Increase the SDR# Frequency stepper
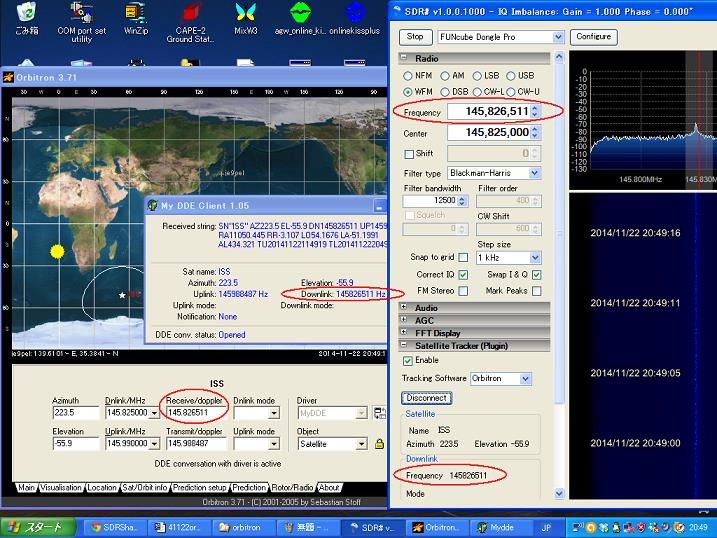The width and height of the screenshot is (717, 538). coord(535,107)
